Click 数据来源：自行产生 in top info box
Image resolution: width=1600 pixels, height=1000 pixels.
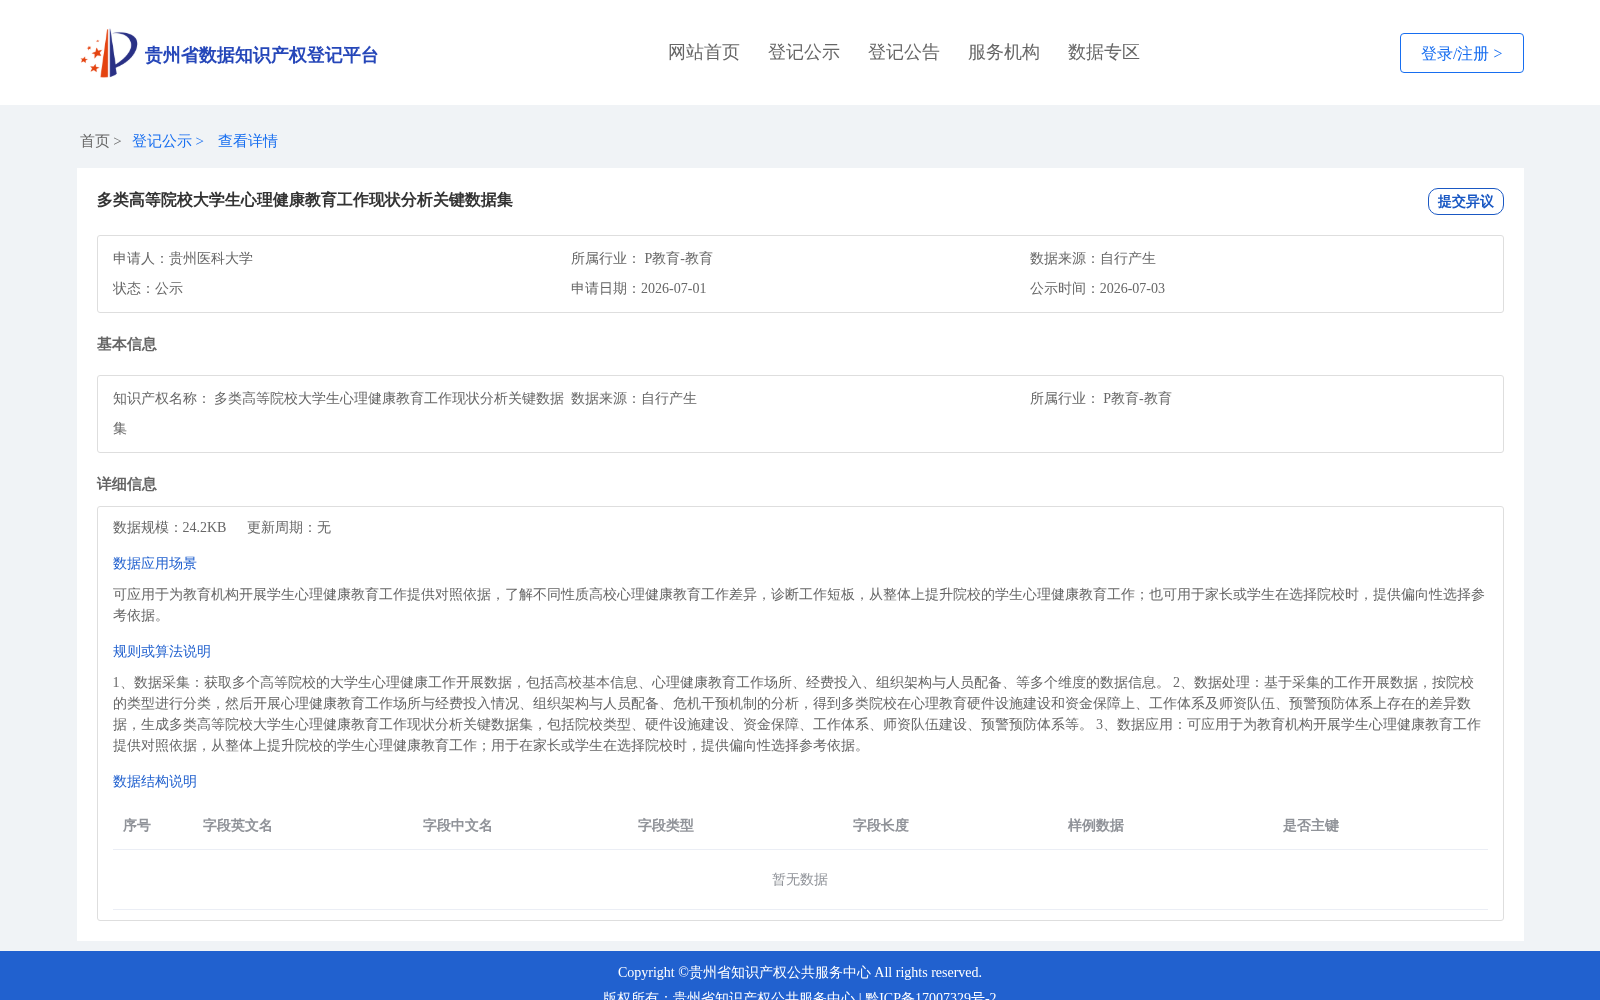point(1093,258)
